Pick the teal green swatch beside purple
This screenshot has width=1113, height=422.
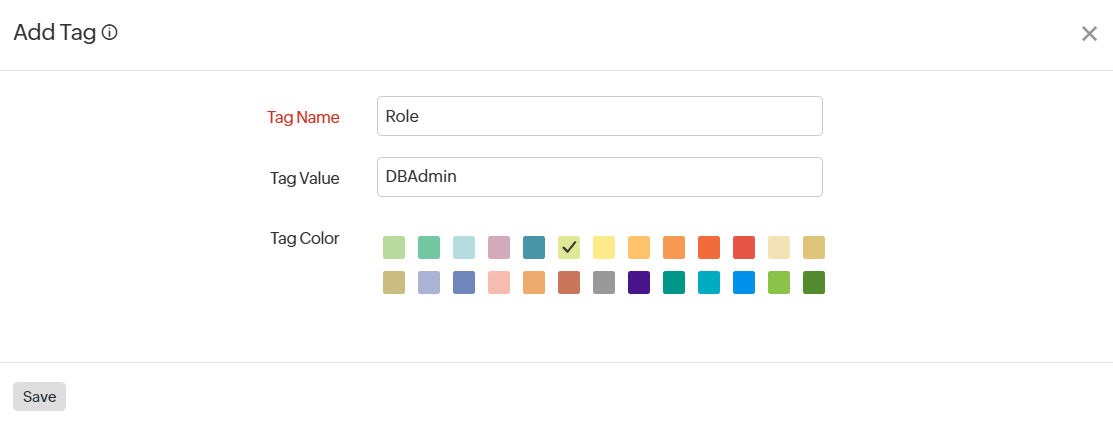pos(674,282)
